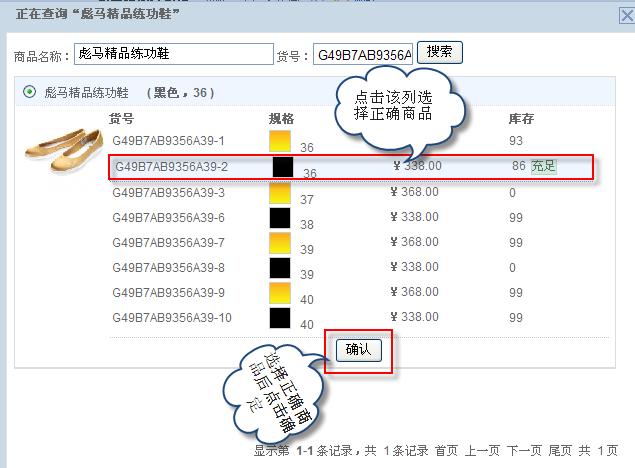Click the yellow swatch for G49B7AB9356A39-9

pyautogui.click(x=280, y=292)
